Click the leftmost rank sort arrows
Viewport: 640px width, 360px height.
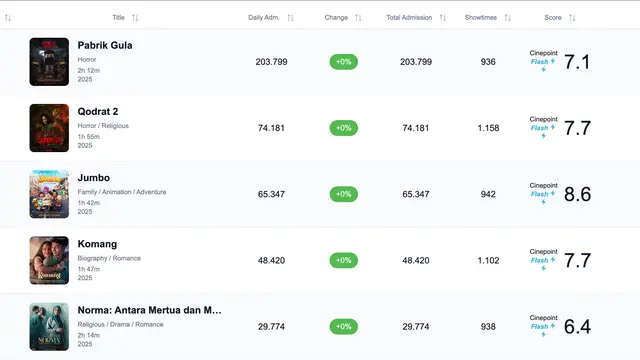[8, 18]
